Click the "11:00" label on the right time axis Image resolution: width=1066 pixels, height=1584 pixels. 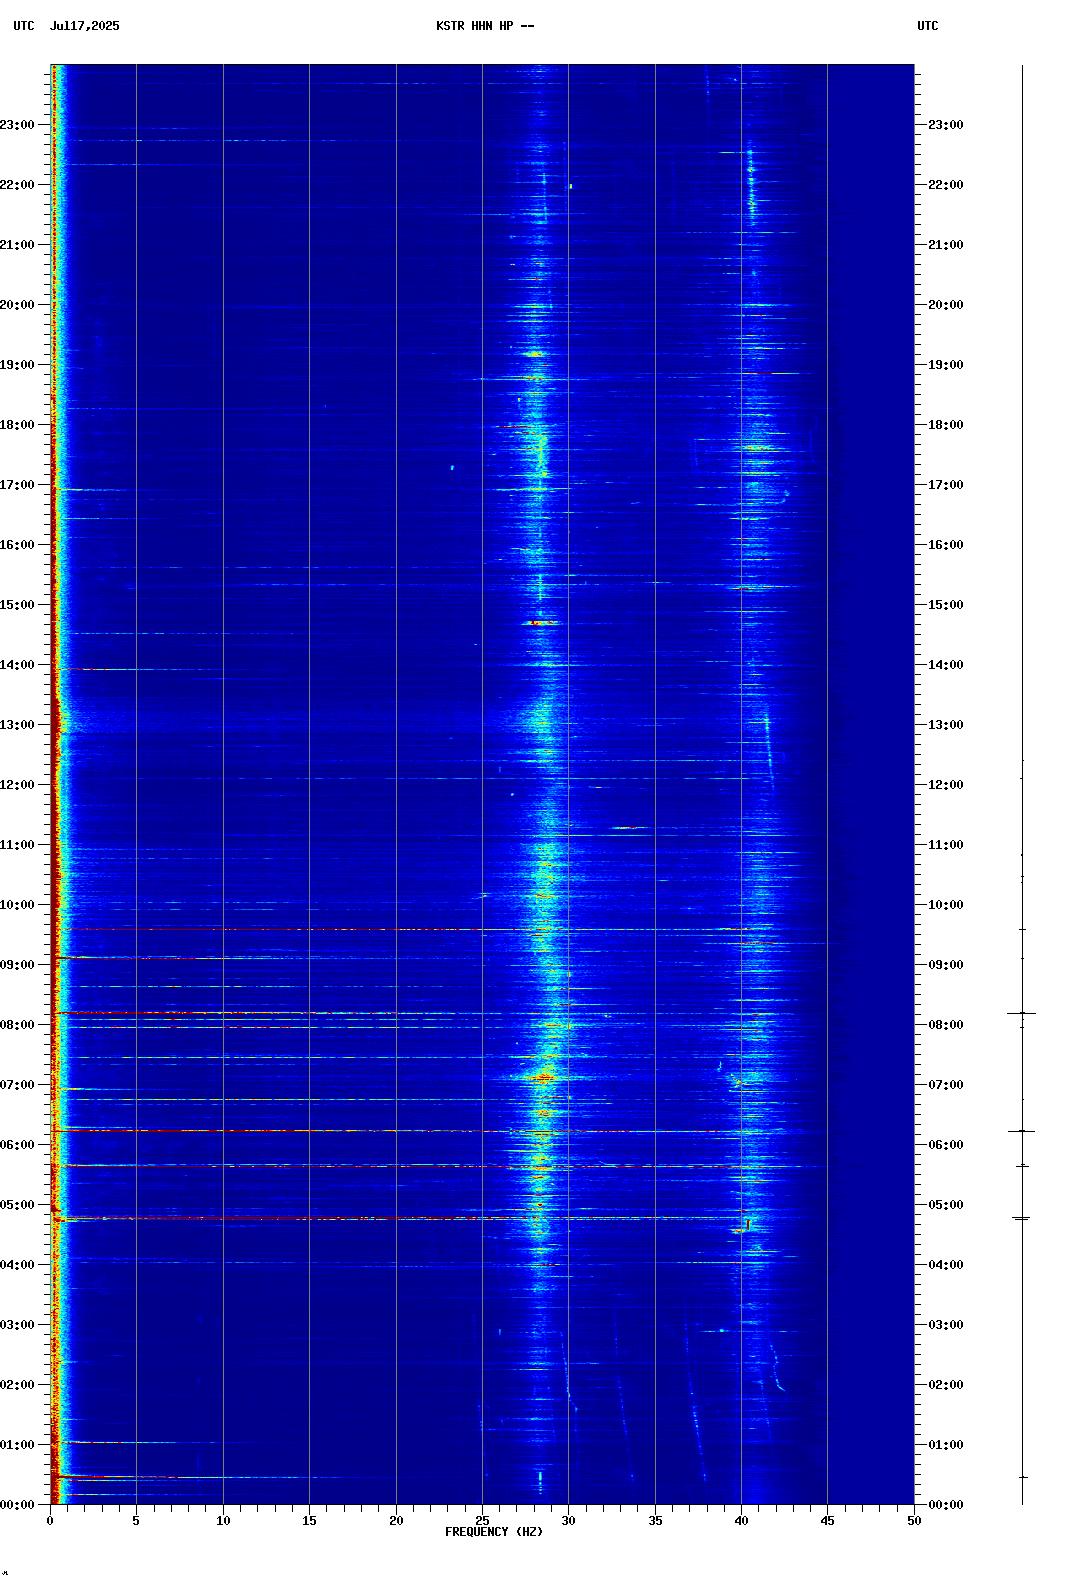(946, 845)
